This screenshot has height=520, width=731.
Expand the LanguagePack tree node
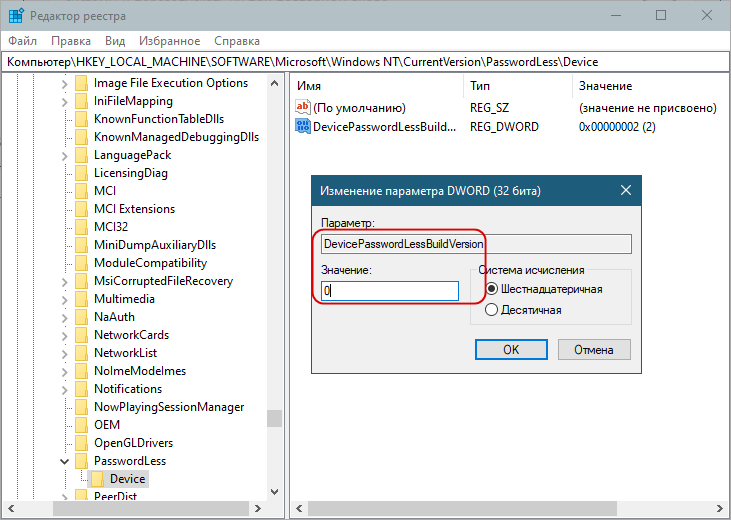click(65, 155)
